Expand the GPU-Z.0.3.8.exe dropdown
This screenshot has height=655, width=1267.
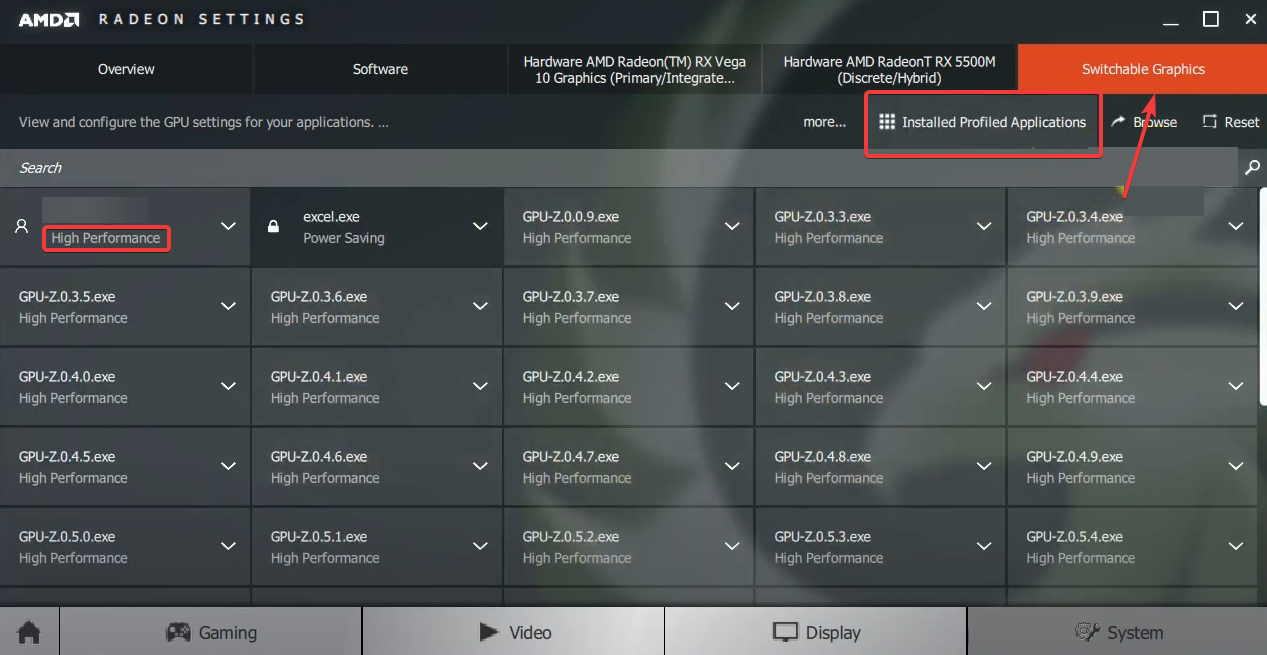point(984,306)
